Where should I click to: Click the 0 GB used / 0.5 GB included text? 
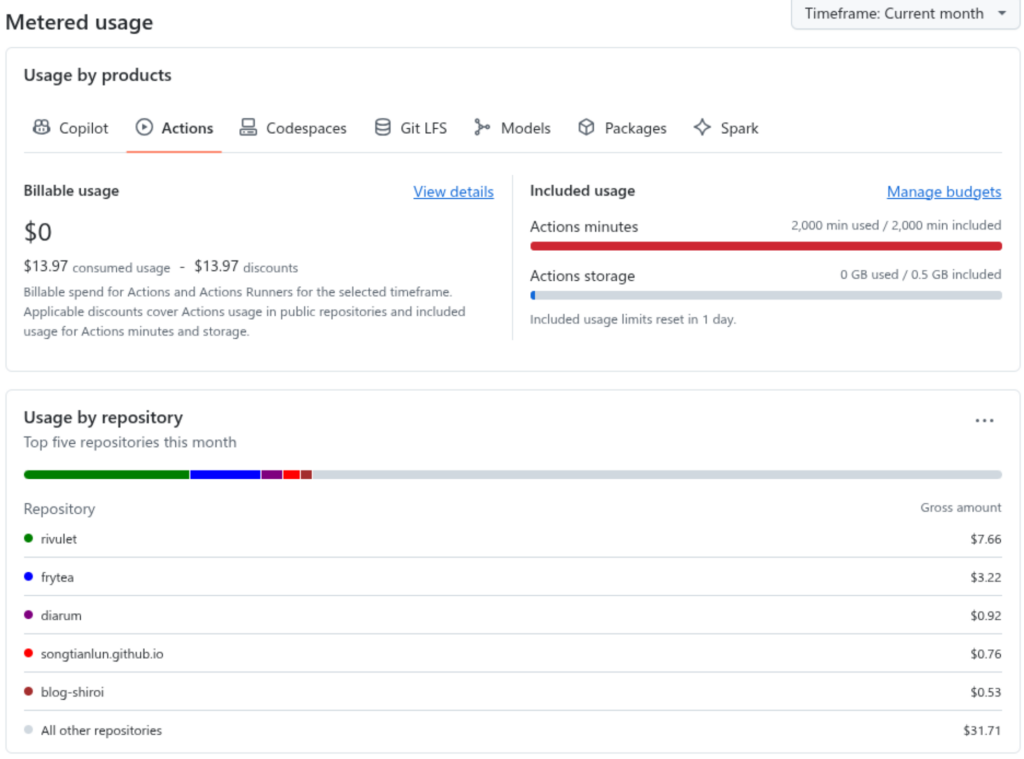(920, 274)
